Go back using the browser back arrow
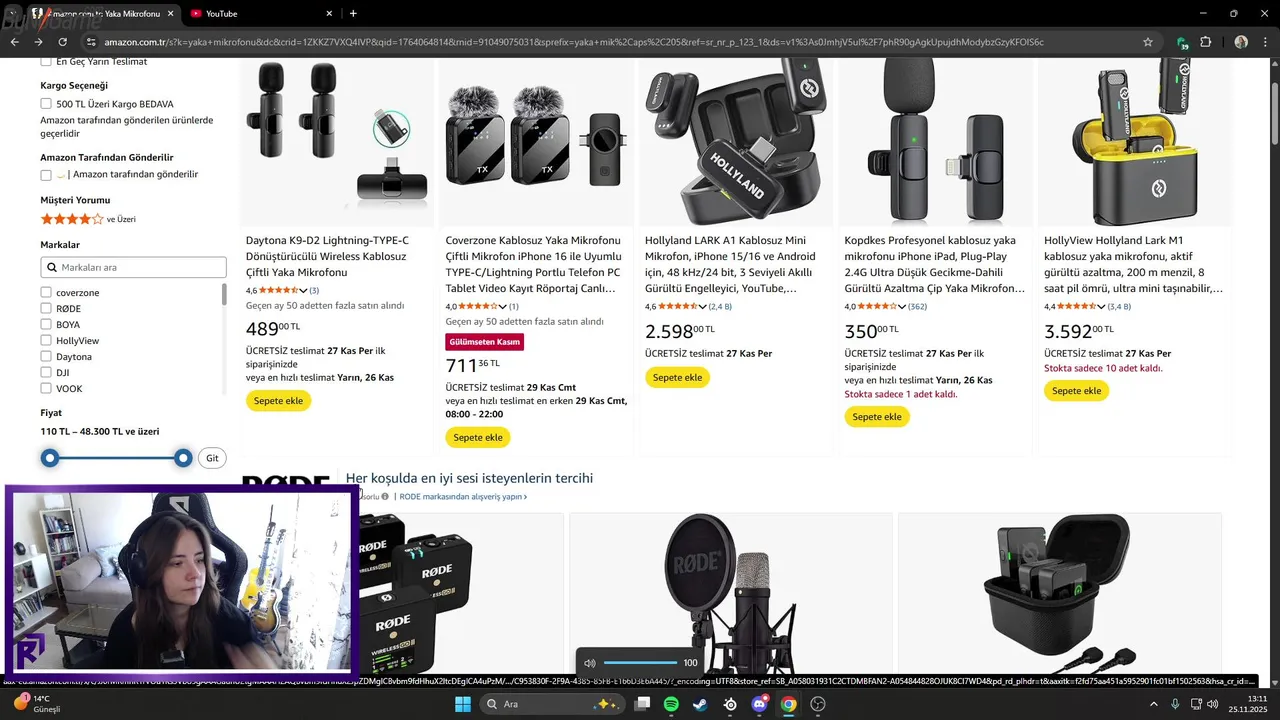 click(x=14, y=42)
